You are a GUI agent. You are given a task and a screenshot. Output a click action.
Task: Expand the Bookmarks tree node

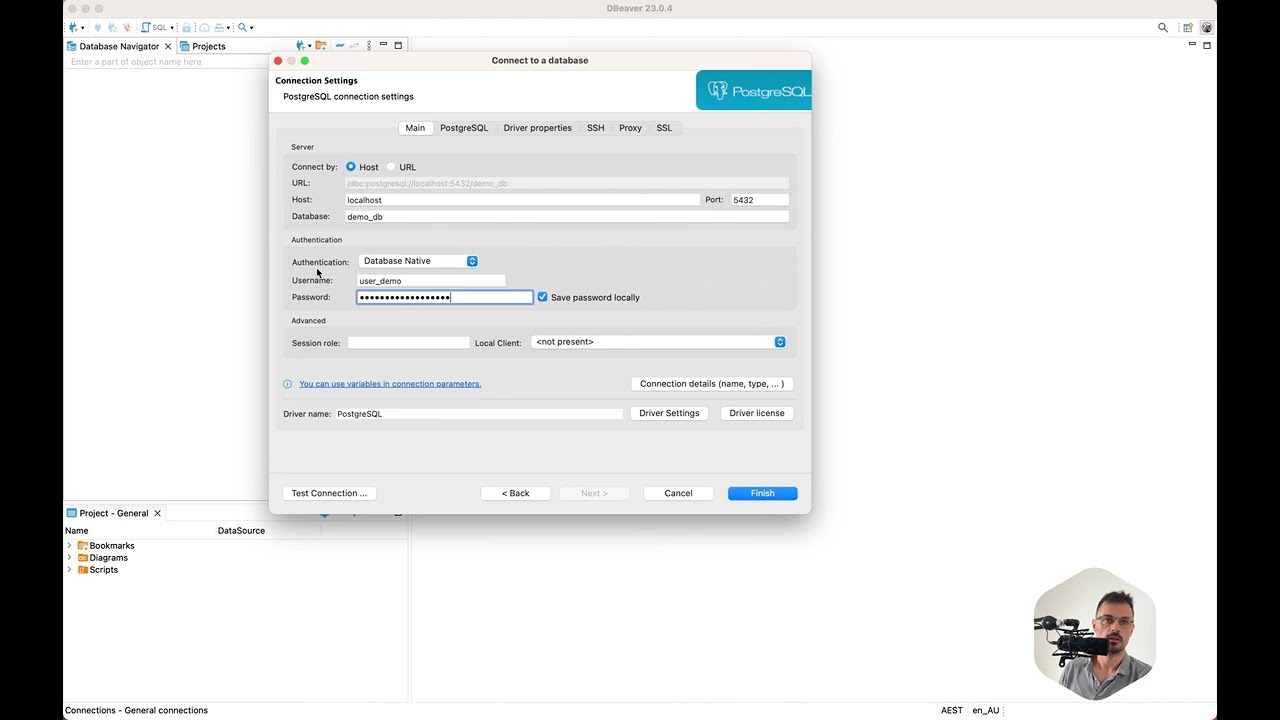[x=69, y=546]
